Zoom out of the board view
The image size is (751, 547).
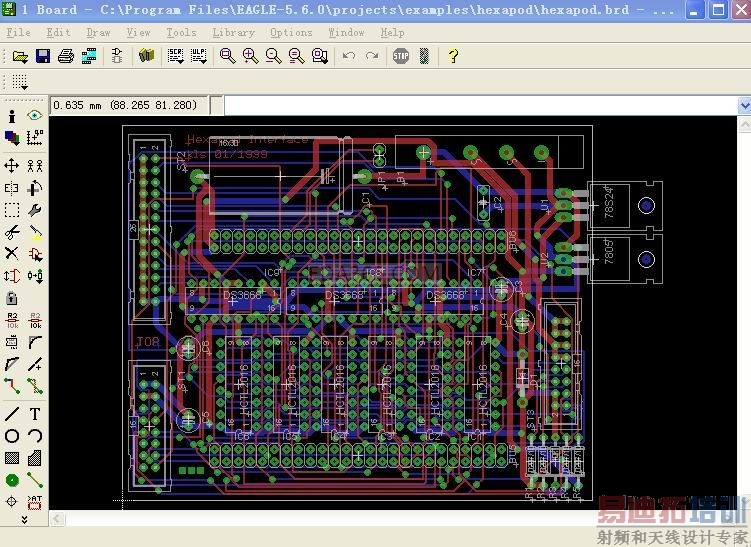click(273, 56)
